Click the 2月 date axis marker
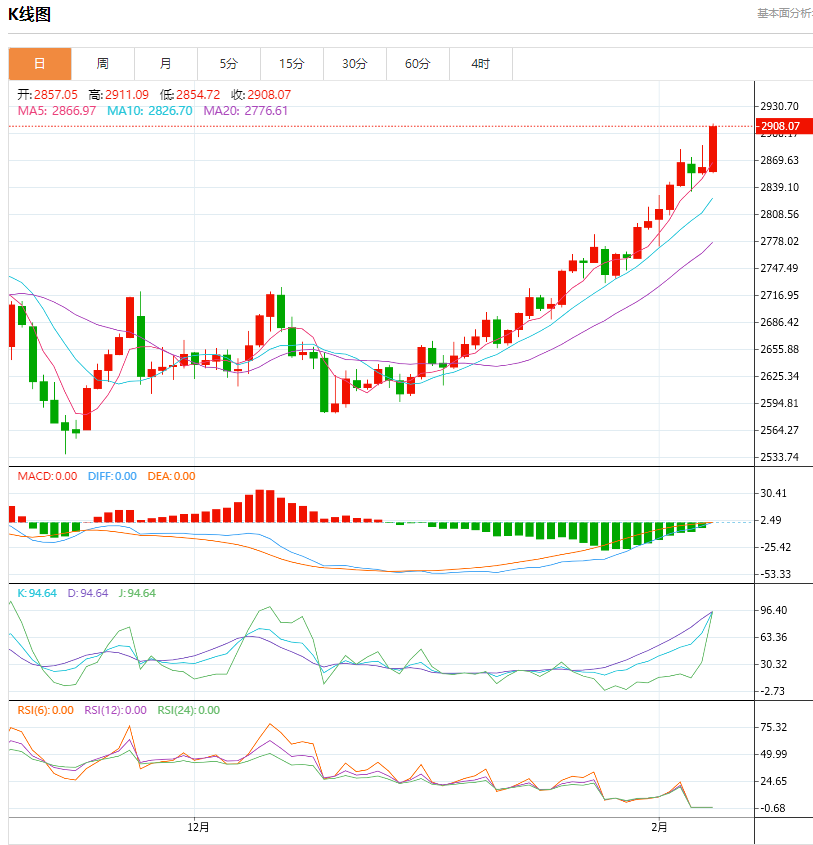Image resolution: width=813 pixels, height=845 pixels. (659, 827)
